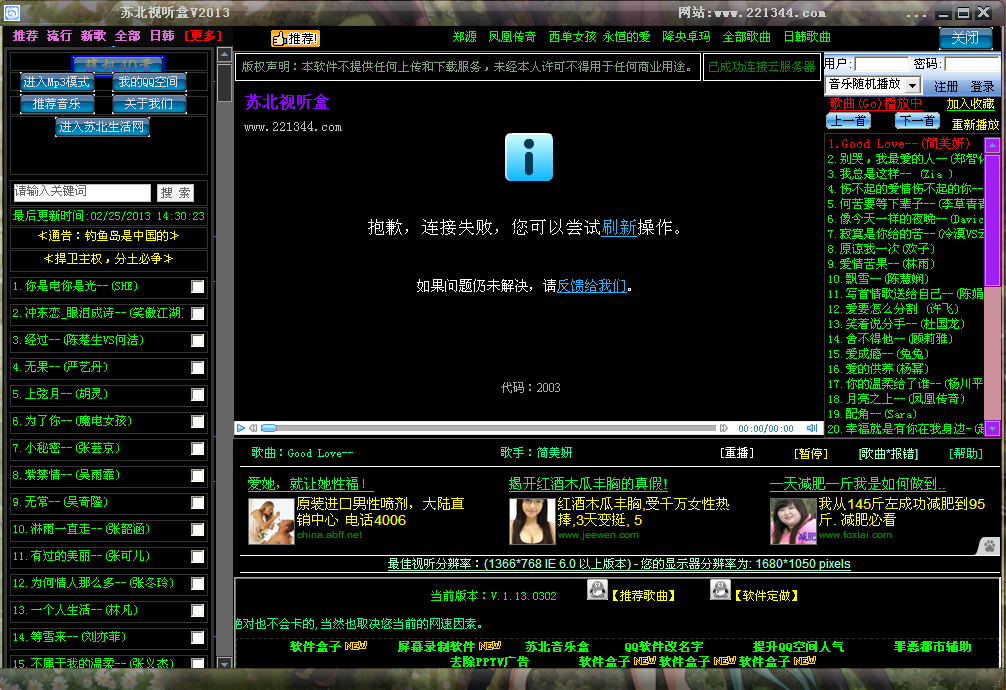Click the 刷新 refresh link
The image size is (1006, 690).
click(x=618, y=227)
